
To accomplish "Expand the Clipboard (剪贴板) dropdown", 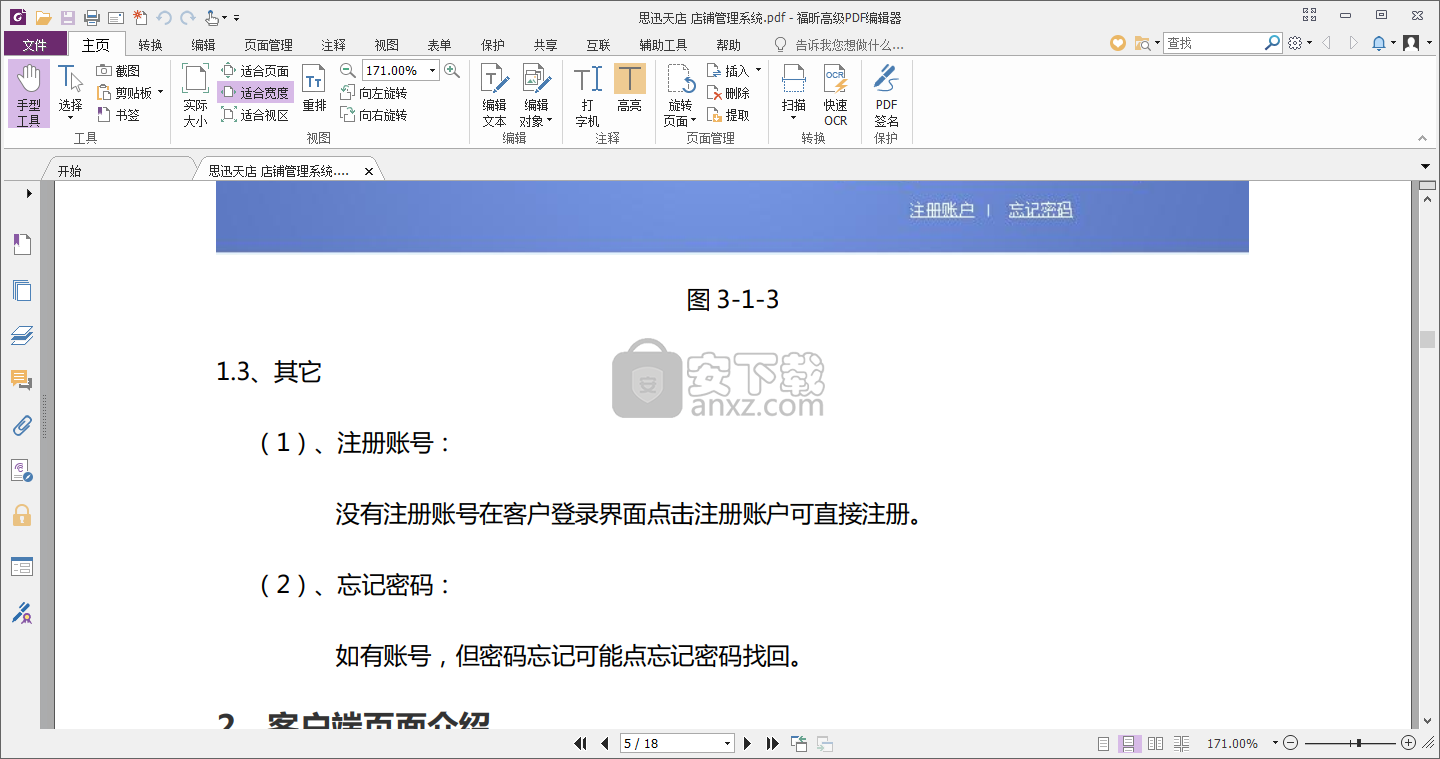I will [160, 93].
